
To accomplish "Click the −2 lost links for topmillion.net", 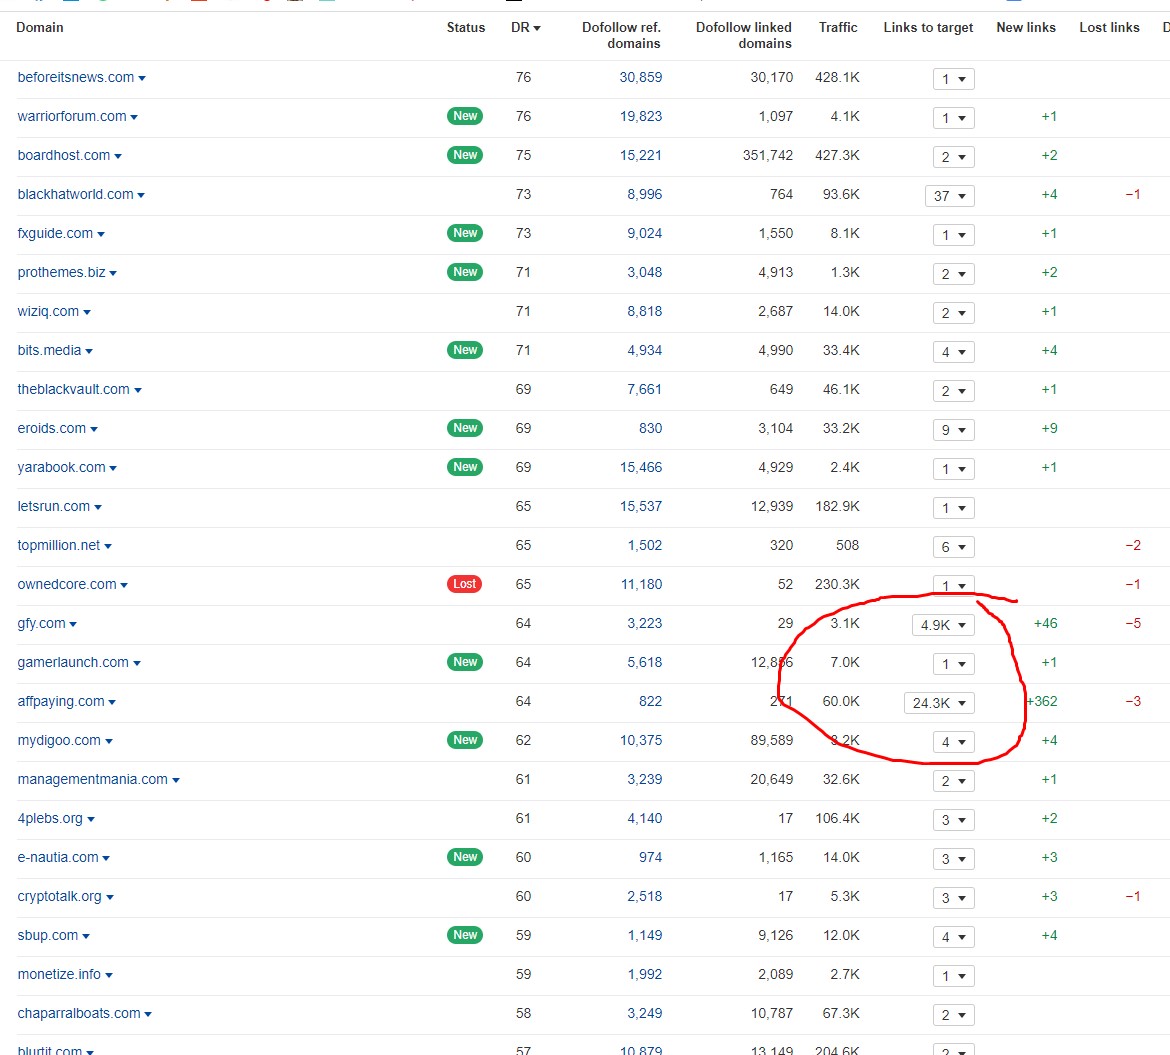I will 1133,545.
